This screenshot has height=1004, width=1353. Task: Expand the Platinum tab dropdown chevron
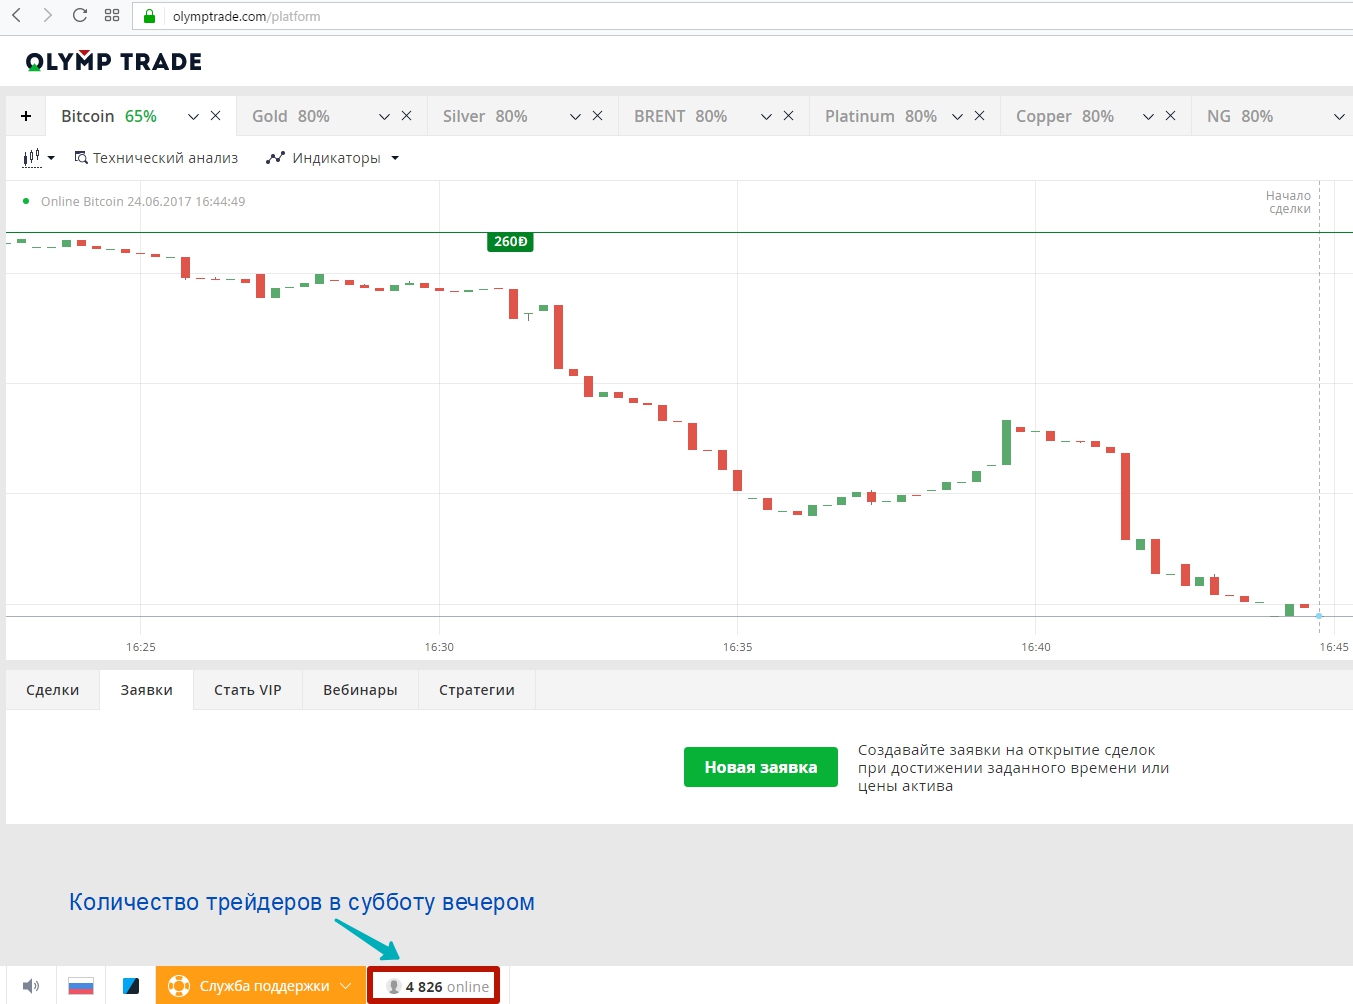pos(957,117)
